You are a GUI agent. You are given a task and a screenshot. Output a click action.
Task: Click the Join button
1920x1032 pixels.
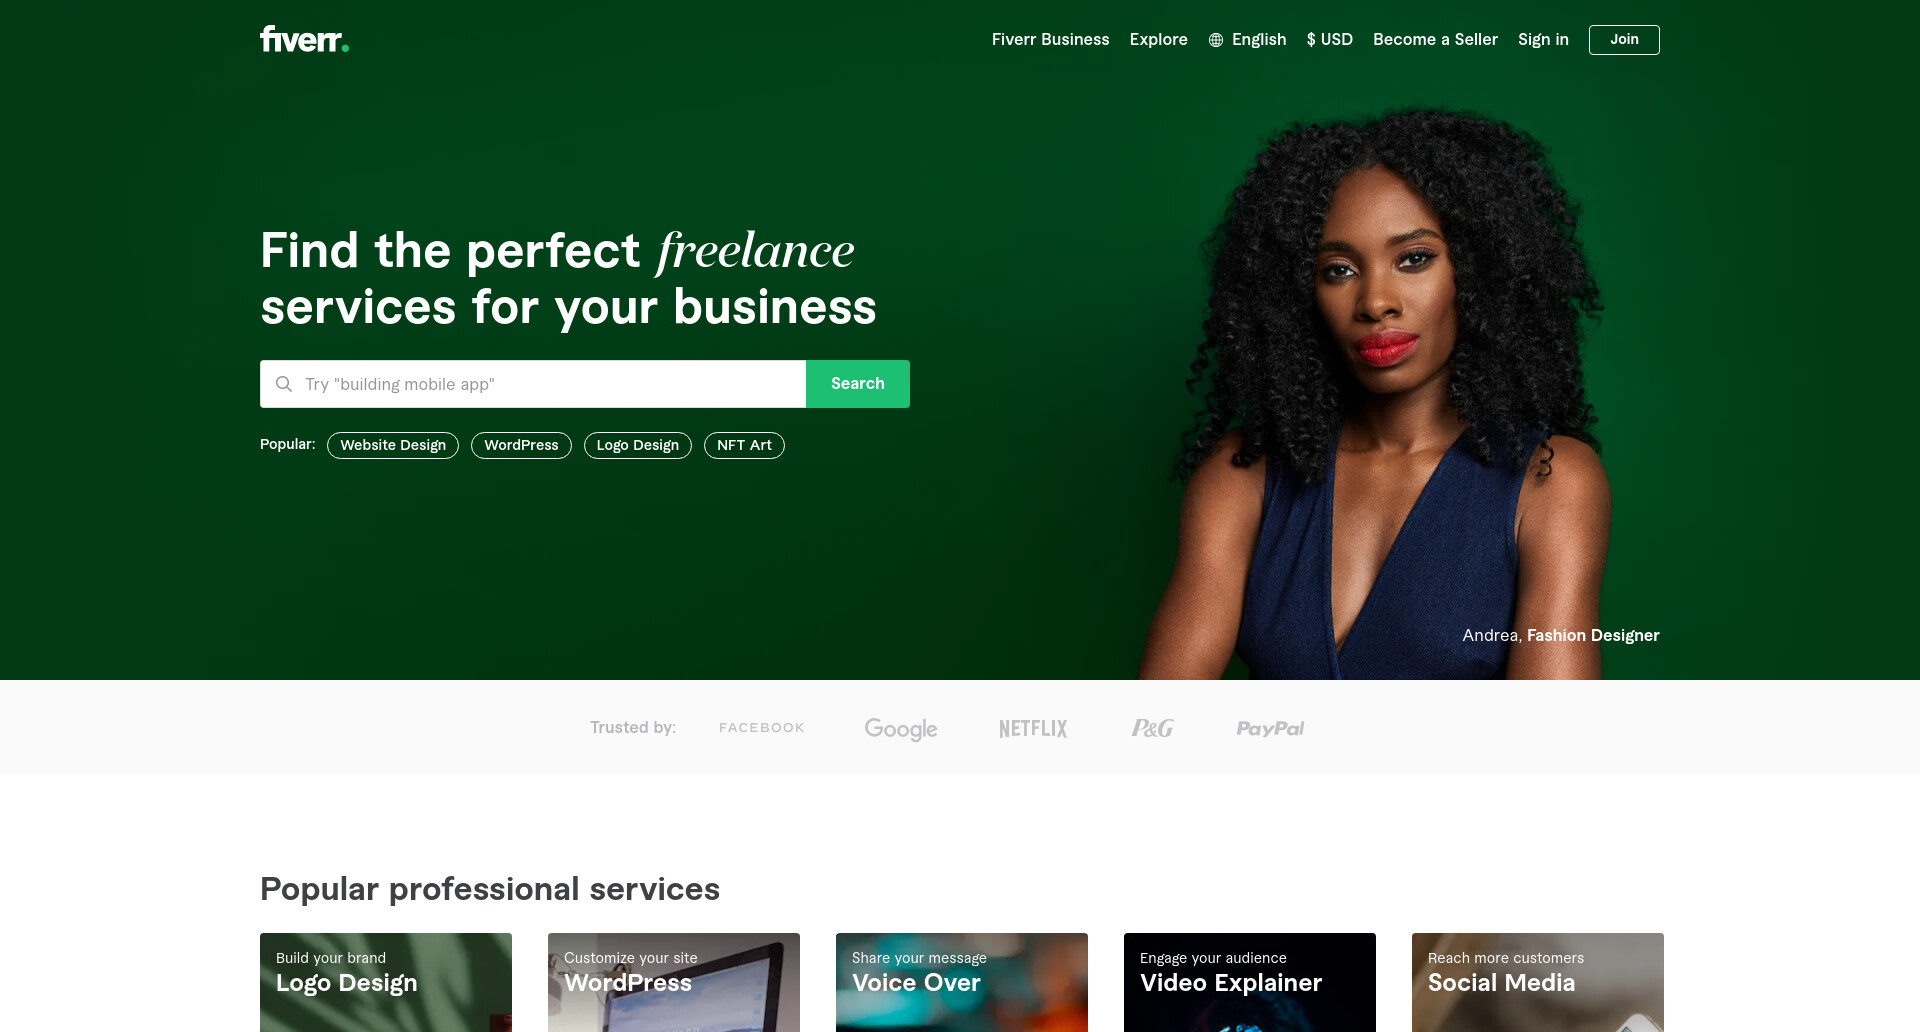click(x=1624, y=40)
